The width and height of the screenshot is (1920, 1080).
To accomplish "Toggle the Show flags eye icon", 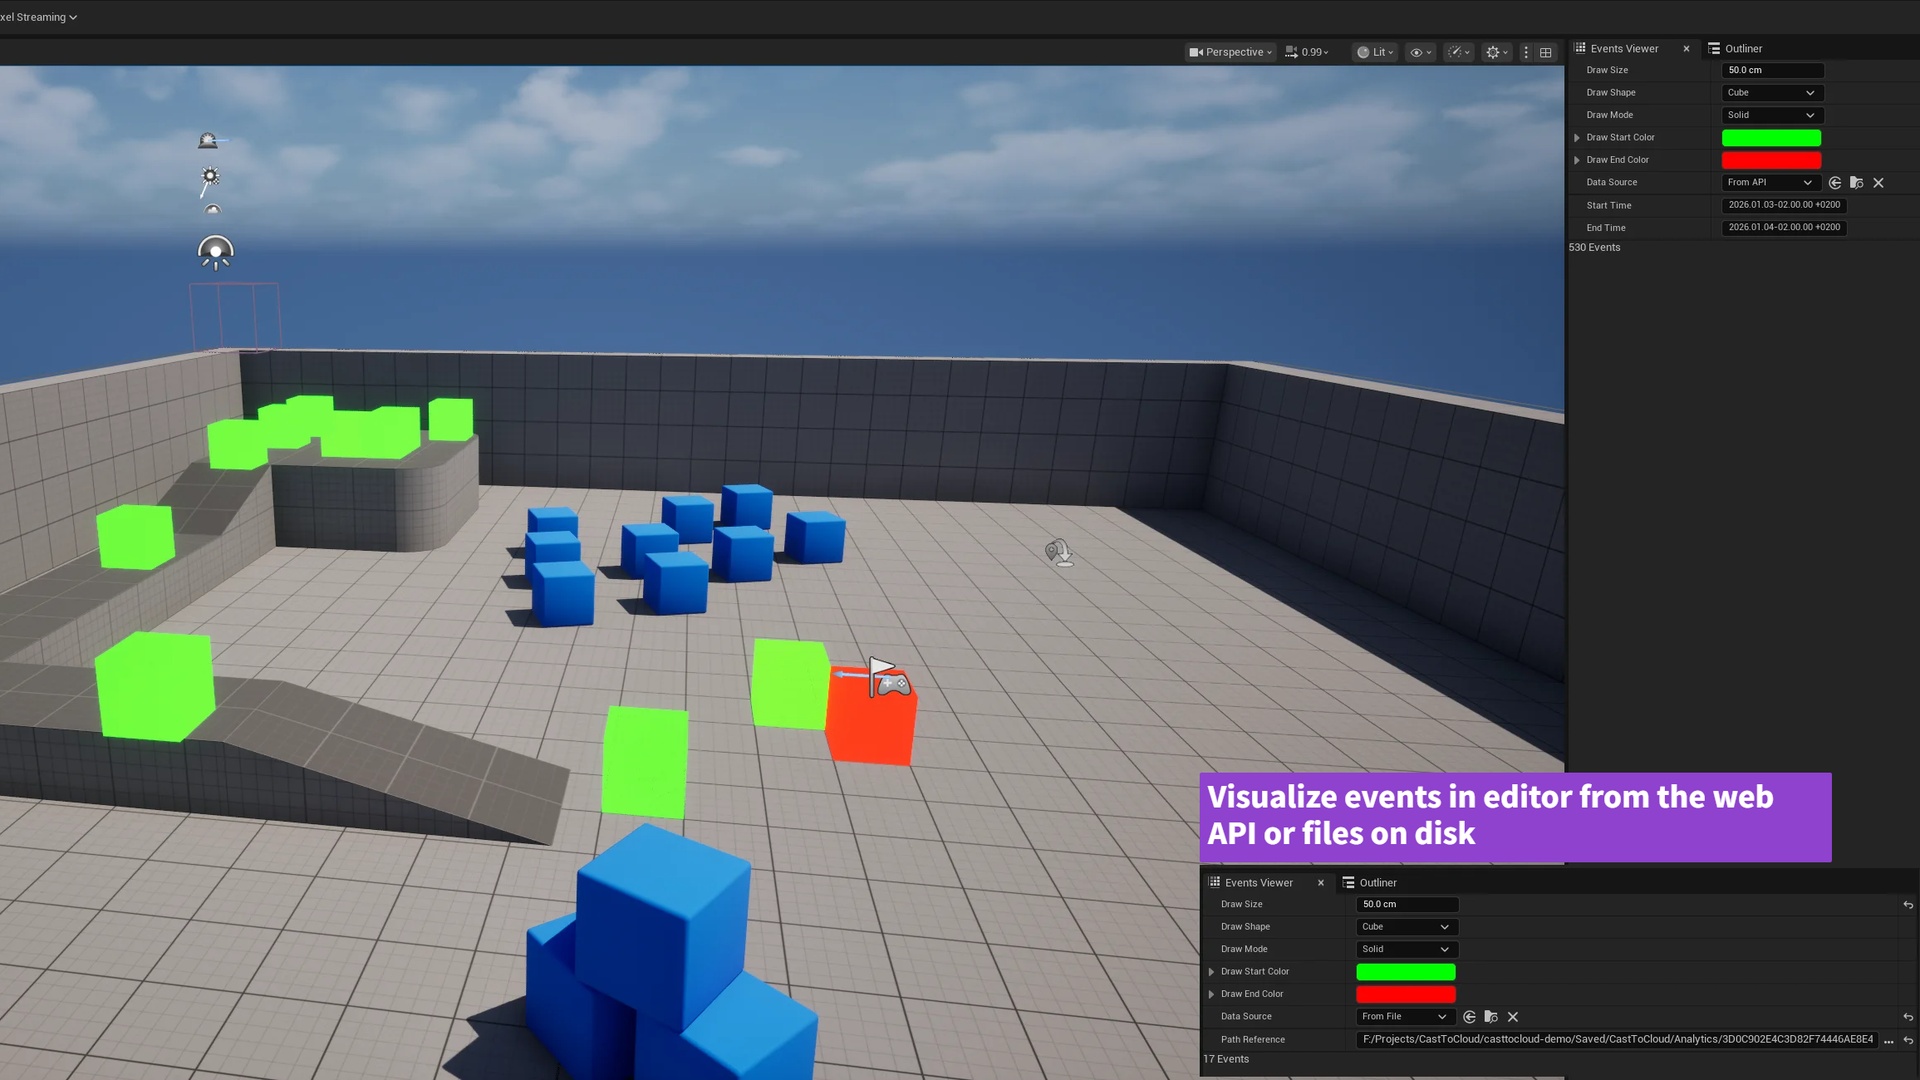I will 1420,52.
